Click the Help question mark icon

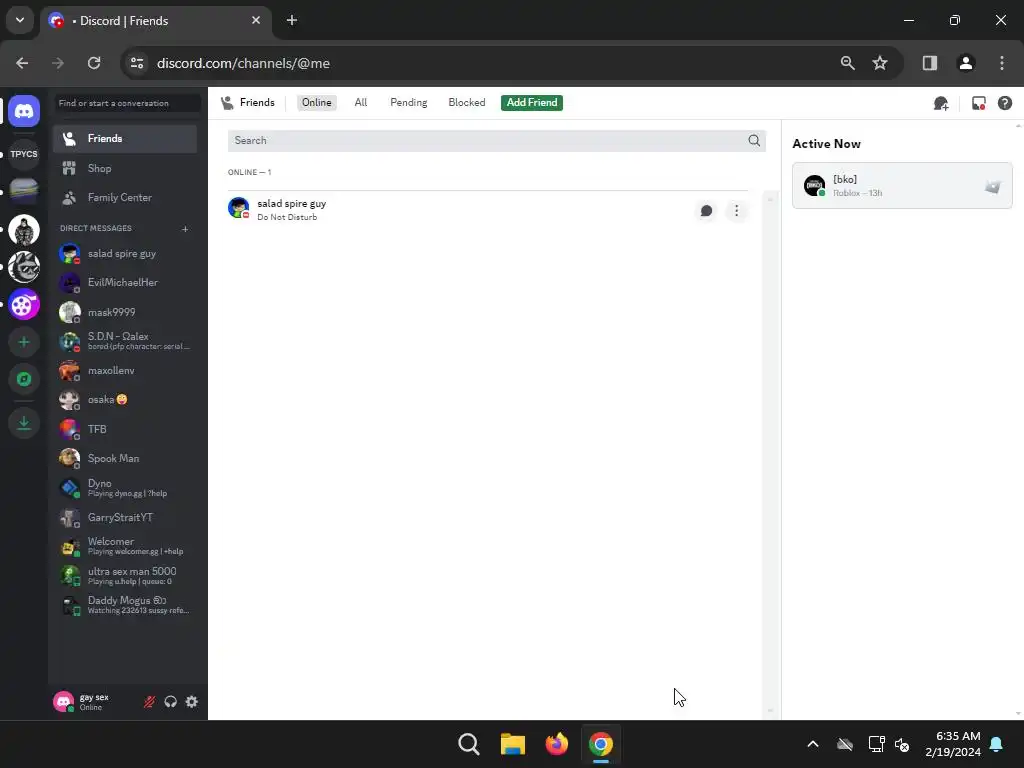click(1004, 103)
